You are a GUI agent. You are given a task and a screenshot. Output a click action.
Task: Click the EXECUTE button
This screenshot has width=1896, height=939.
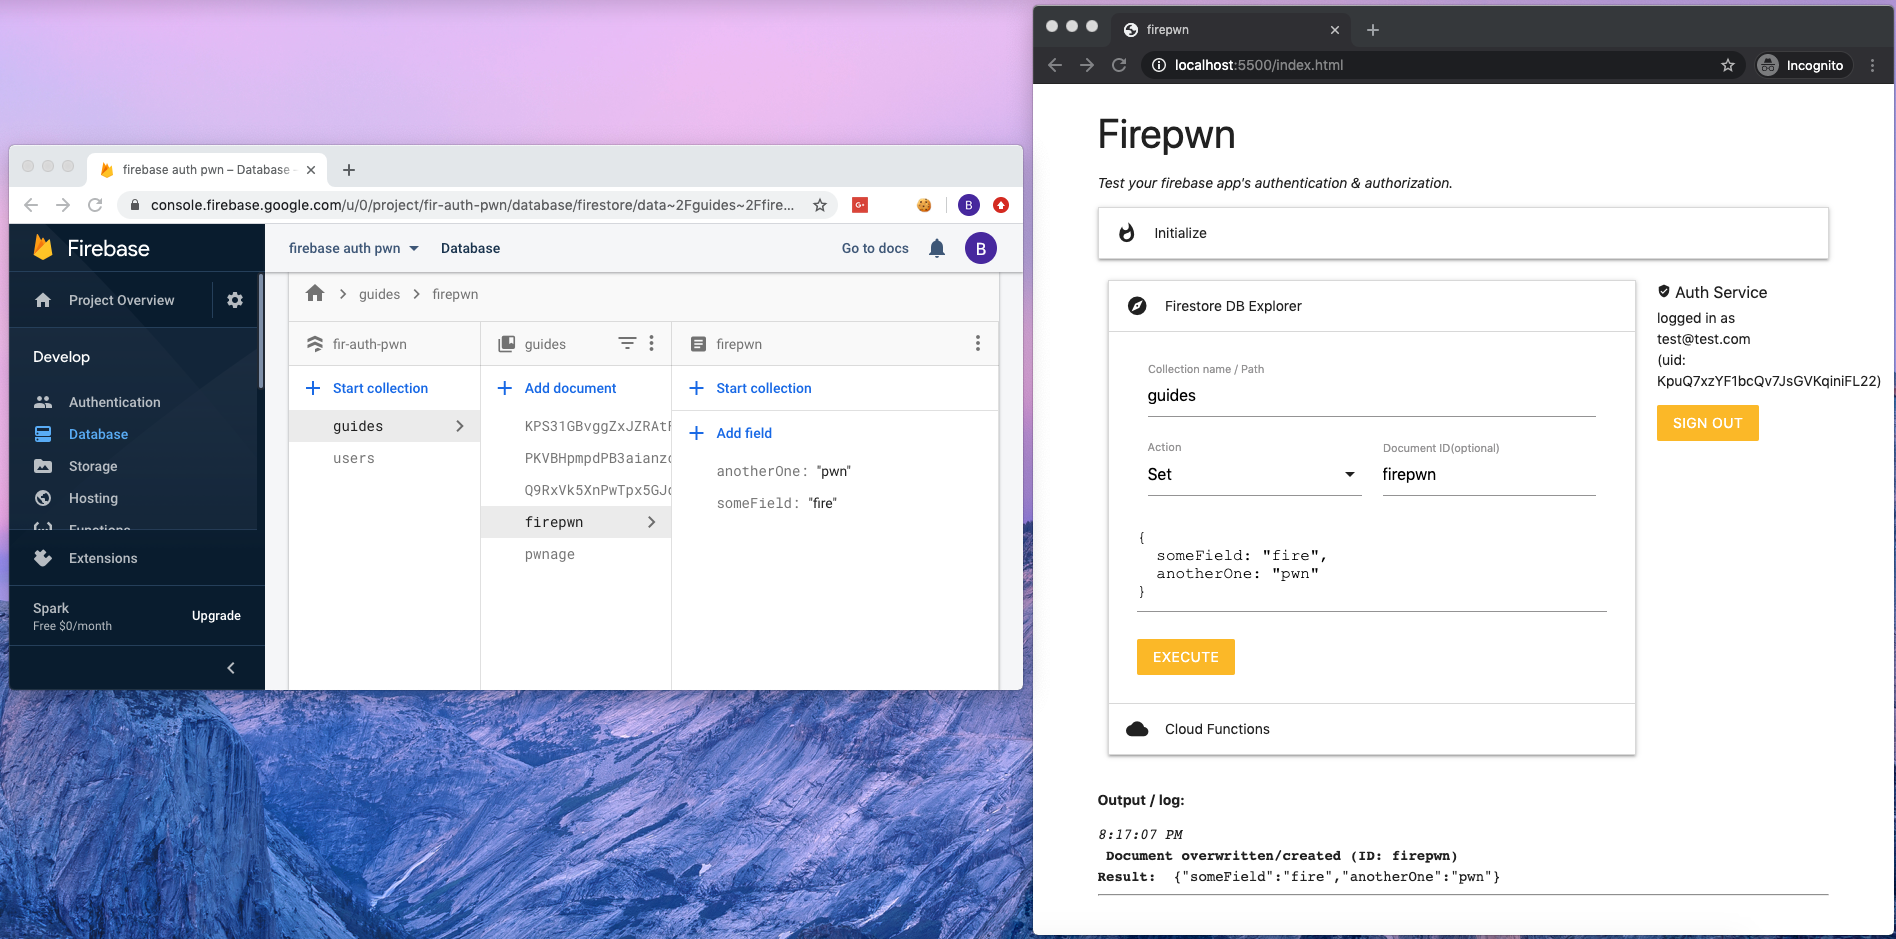(1186, 657)
